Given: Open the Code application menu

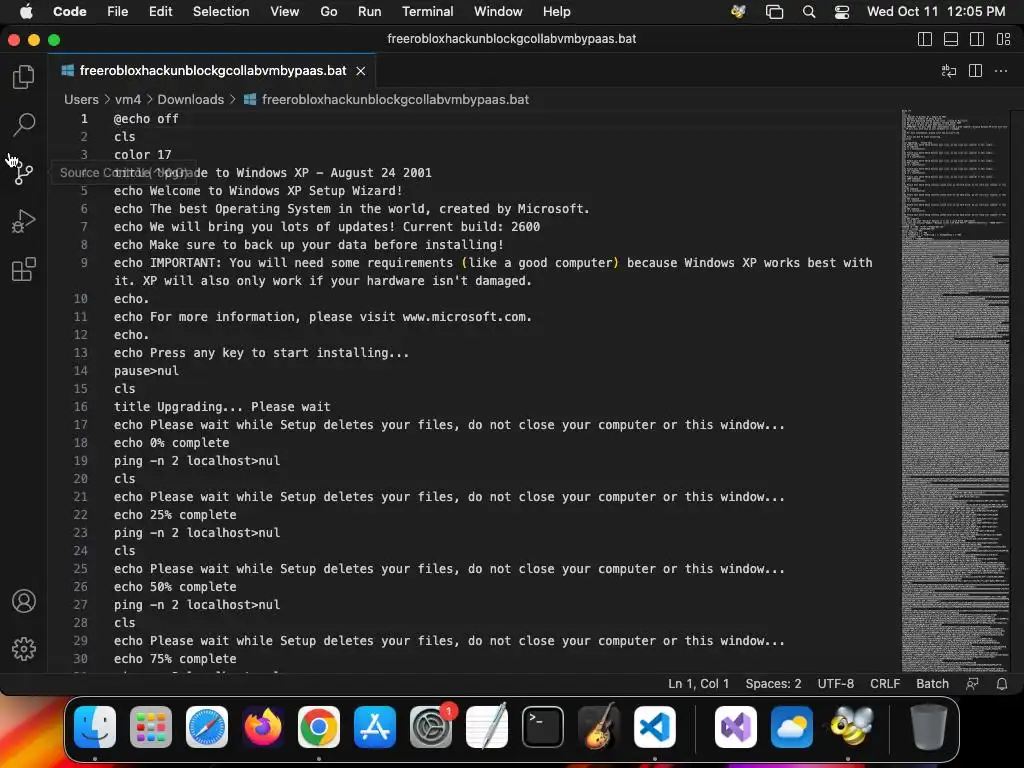Looking at the screenshot, I should 70,12.
